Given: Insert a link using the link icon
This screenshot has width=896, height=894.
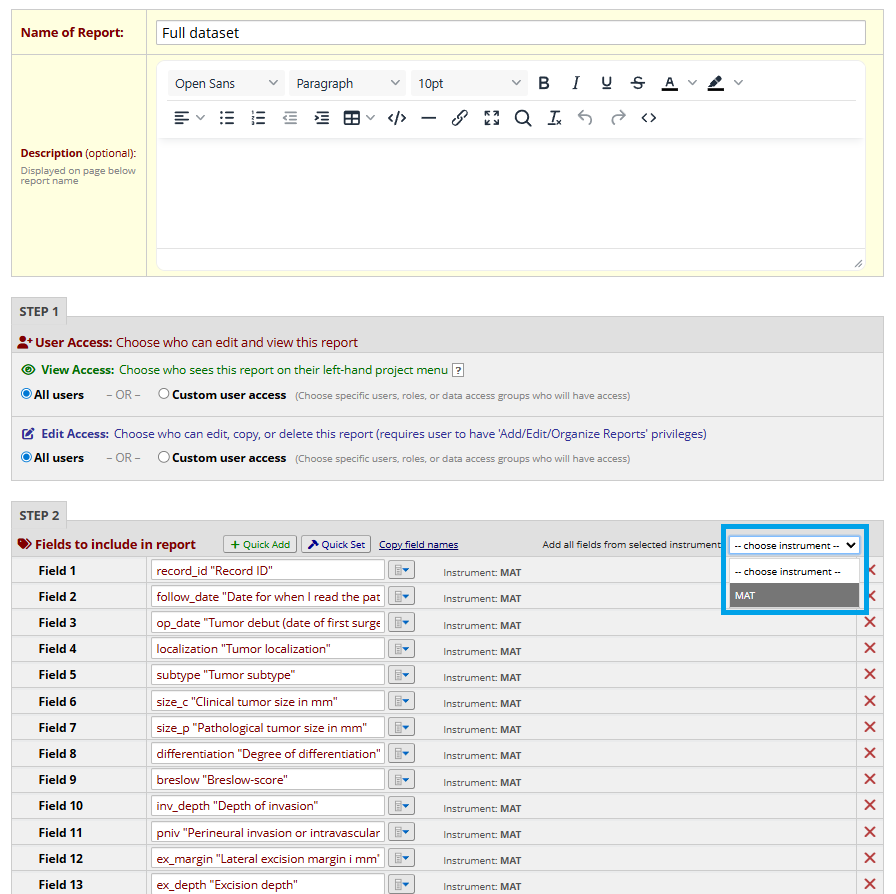Looking at the screenshot, I should point(460,118).
